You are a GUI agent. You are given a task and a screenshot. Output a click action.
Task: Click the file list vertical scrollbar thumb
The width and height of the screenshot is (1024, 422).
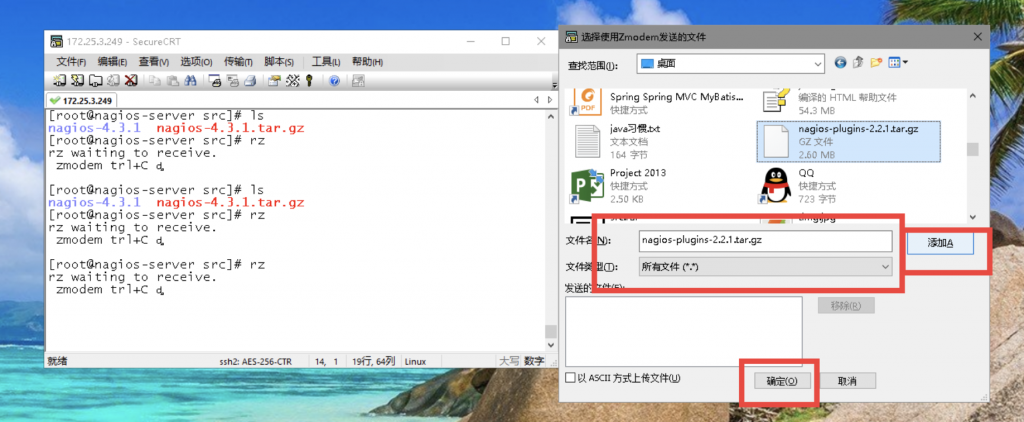(x=972, y=150)
